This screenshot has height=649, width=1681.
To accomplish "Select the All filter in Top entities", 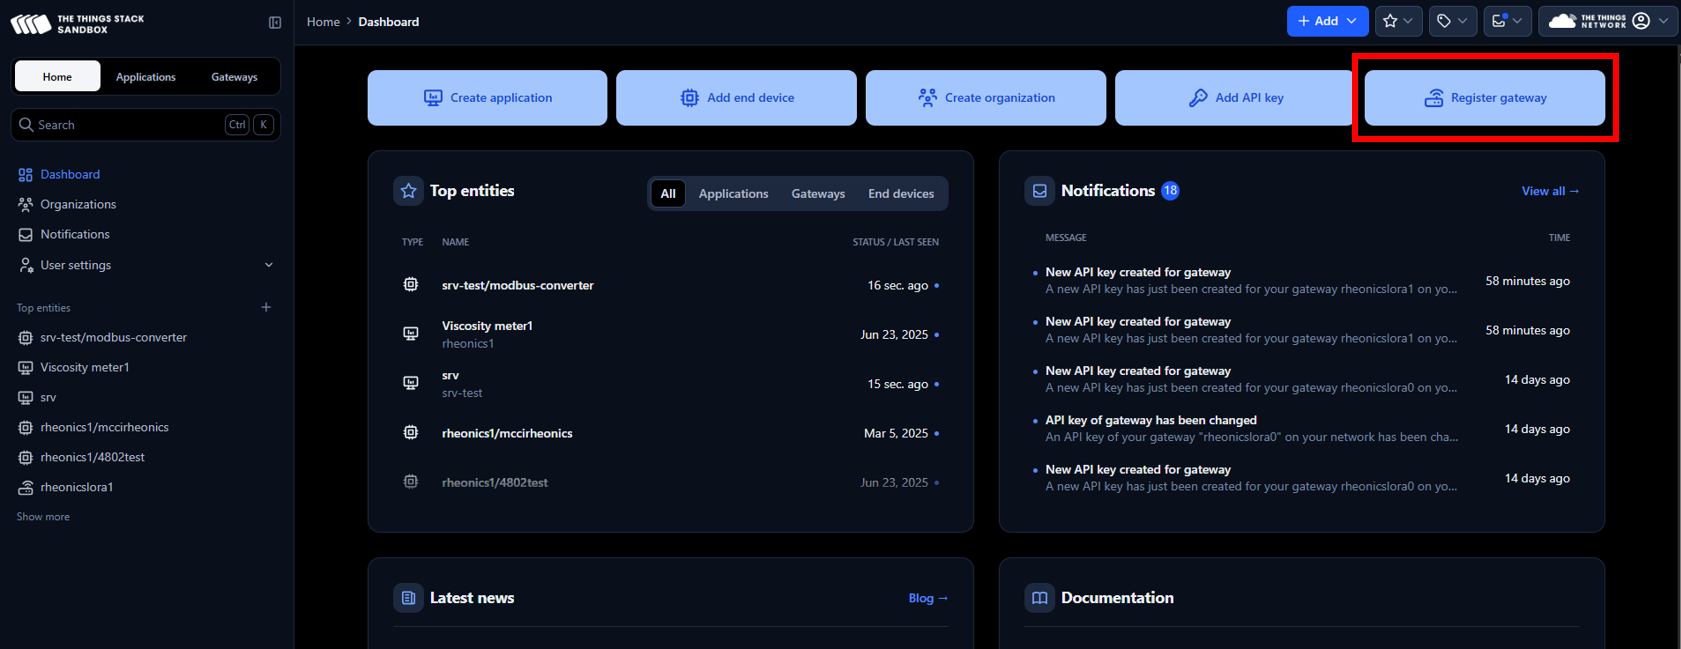I will click(668, 193).
